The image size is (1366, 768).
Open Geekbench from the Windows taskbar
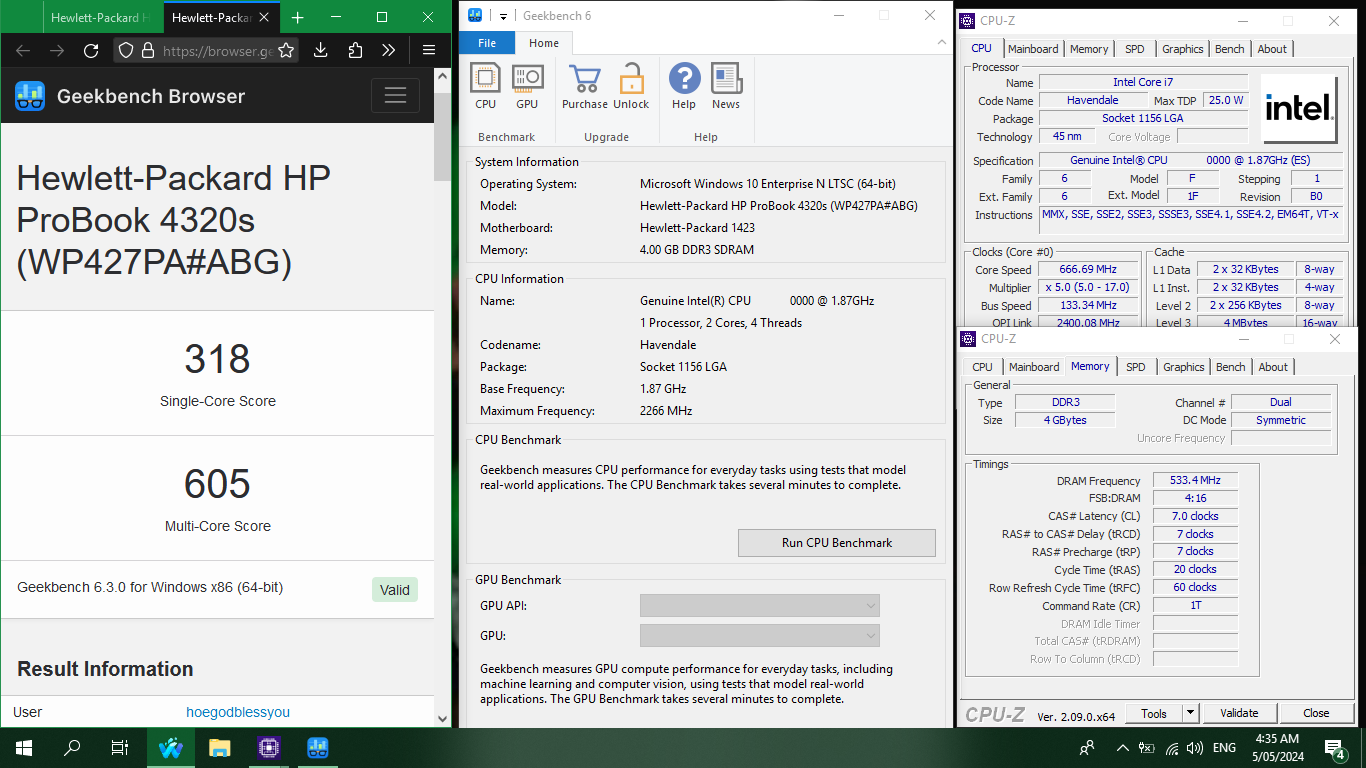[x=318, y=747]
